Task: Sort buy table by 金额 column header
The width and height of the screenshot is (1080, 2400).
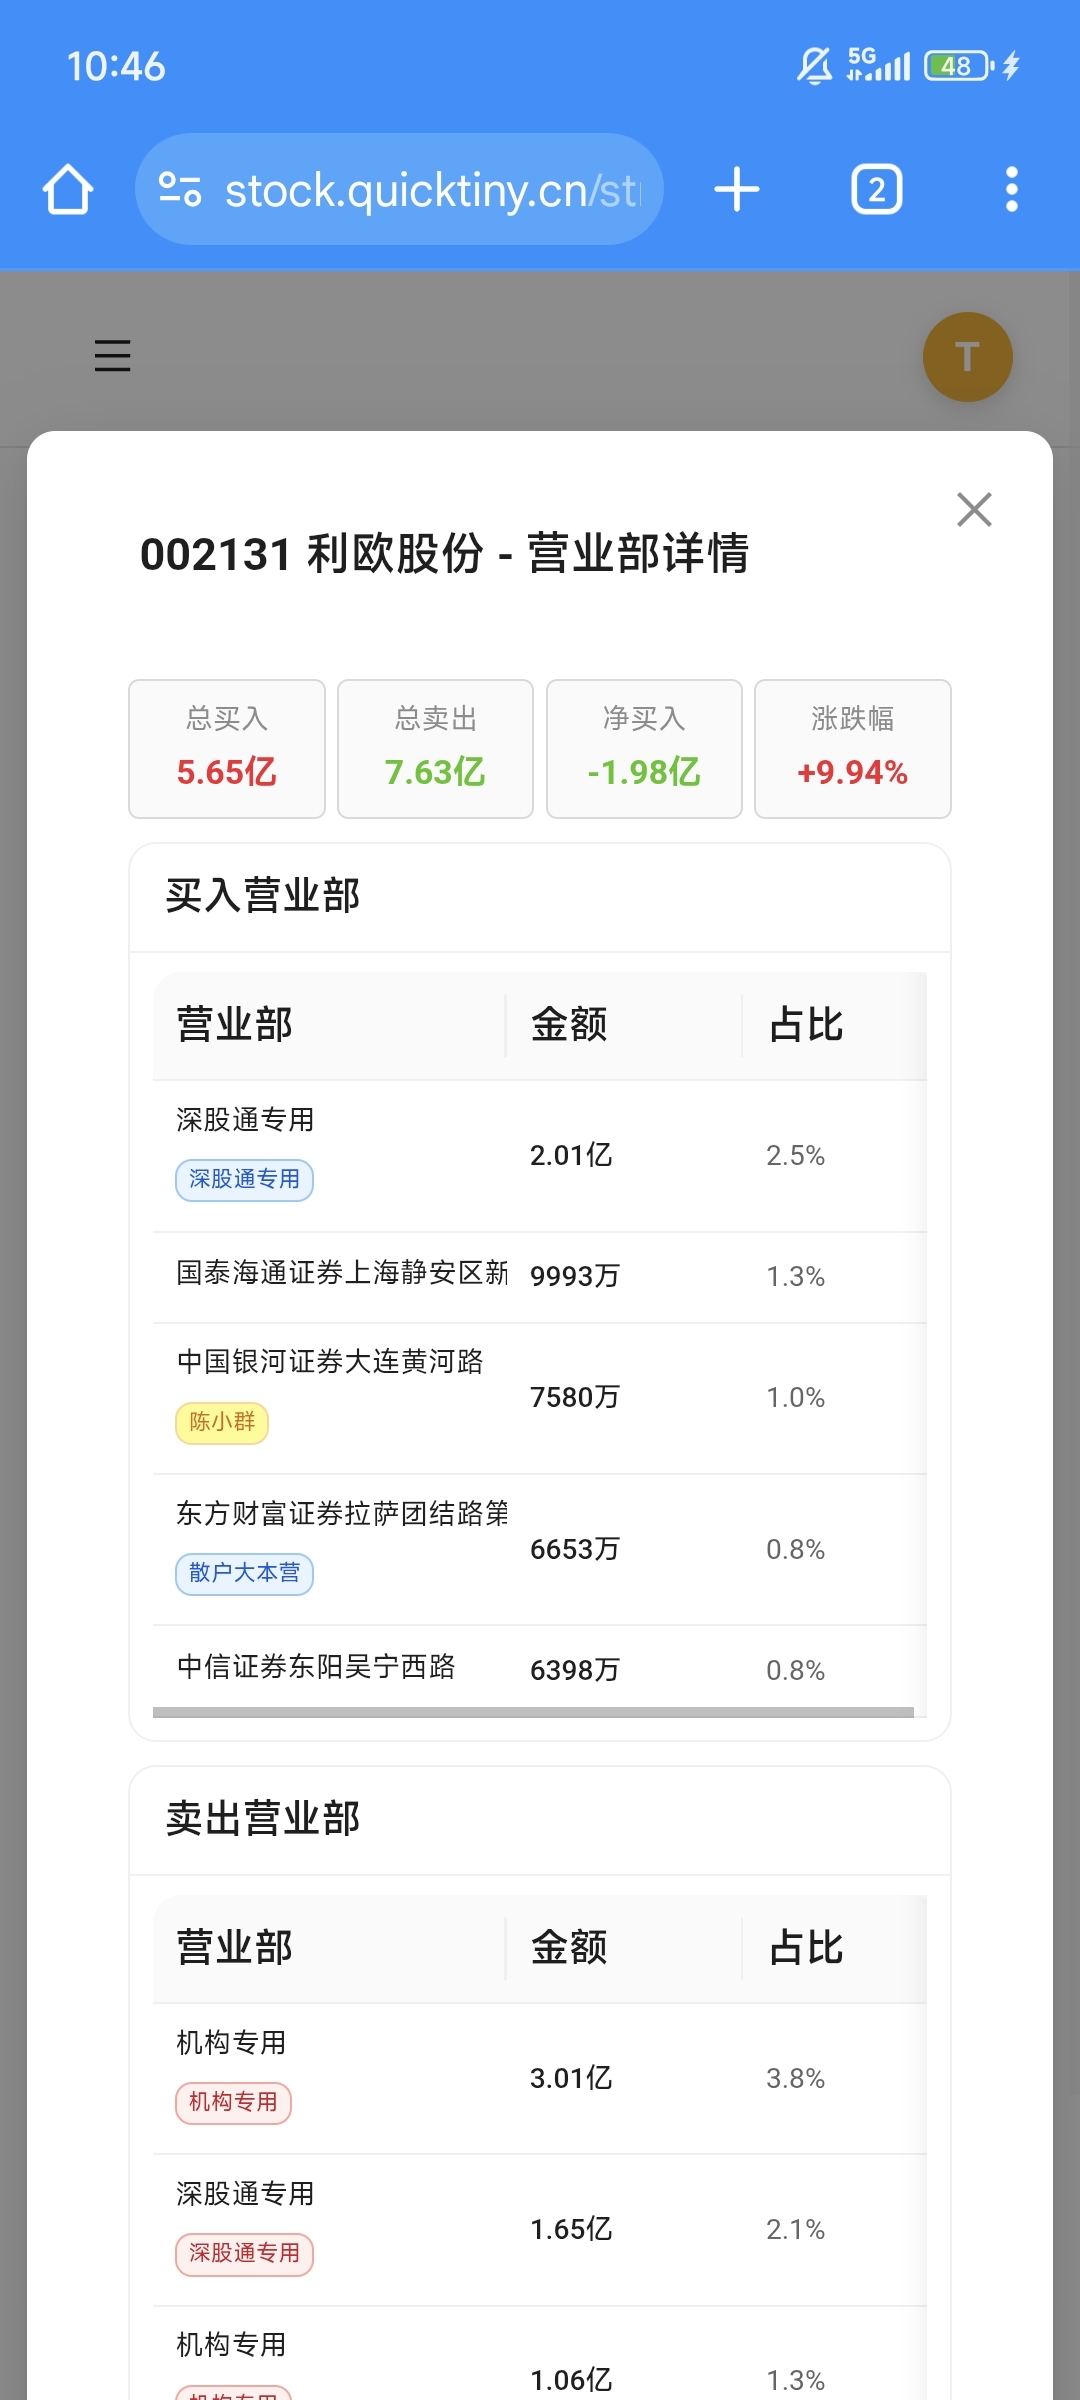Action: coord(569,1025)
